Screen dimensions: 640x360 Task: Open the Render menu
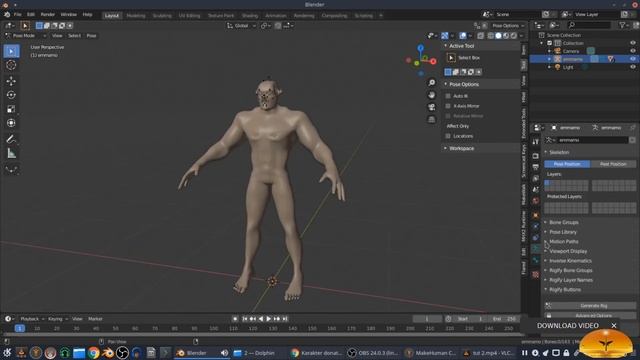[x=48, y=15]
